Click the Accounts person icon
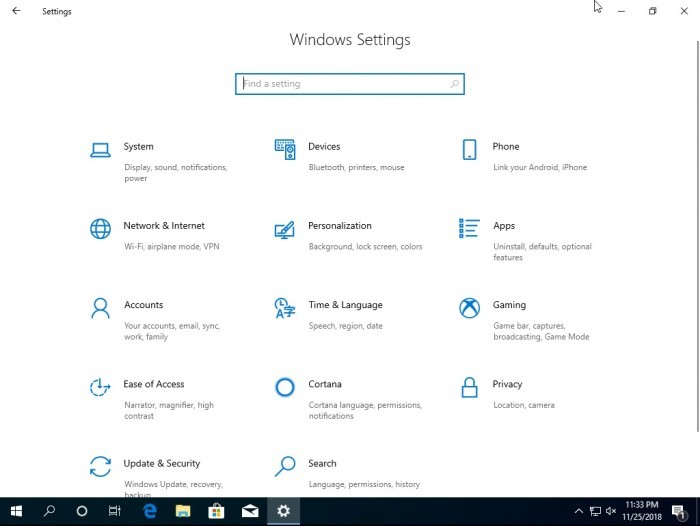This screenshot has height=526, width=700. 100,308
